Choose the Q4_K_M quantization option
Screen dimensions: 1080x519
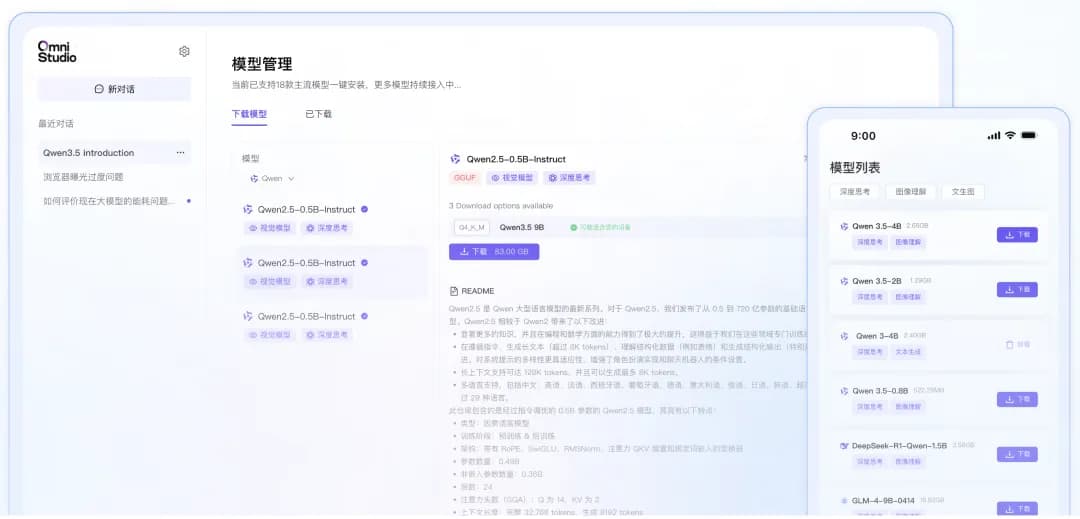point(472,227)
